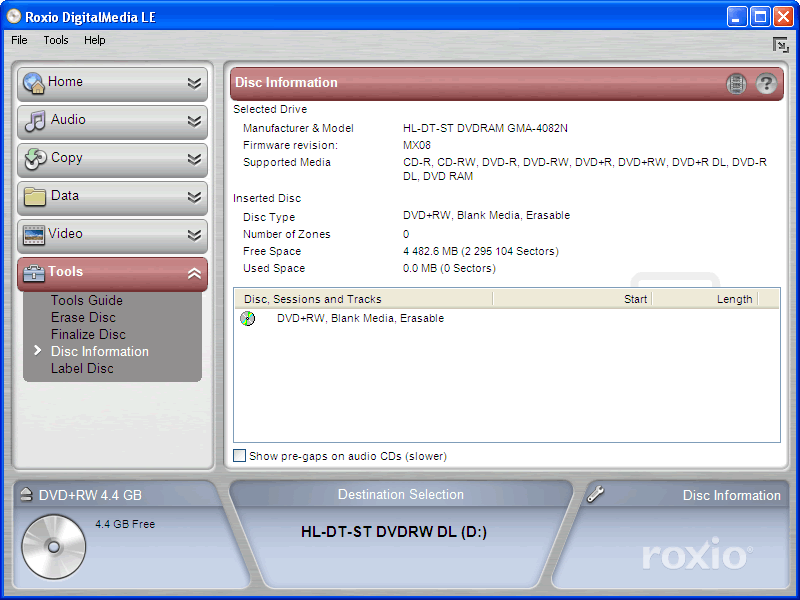Click the model value HL-DT-ST DVDRAM GMA-4082N
This screenshot has width=800, height=600.
(x=485, y=128)
